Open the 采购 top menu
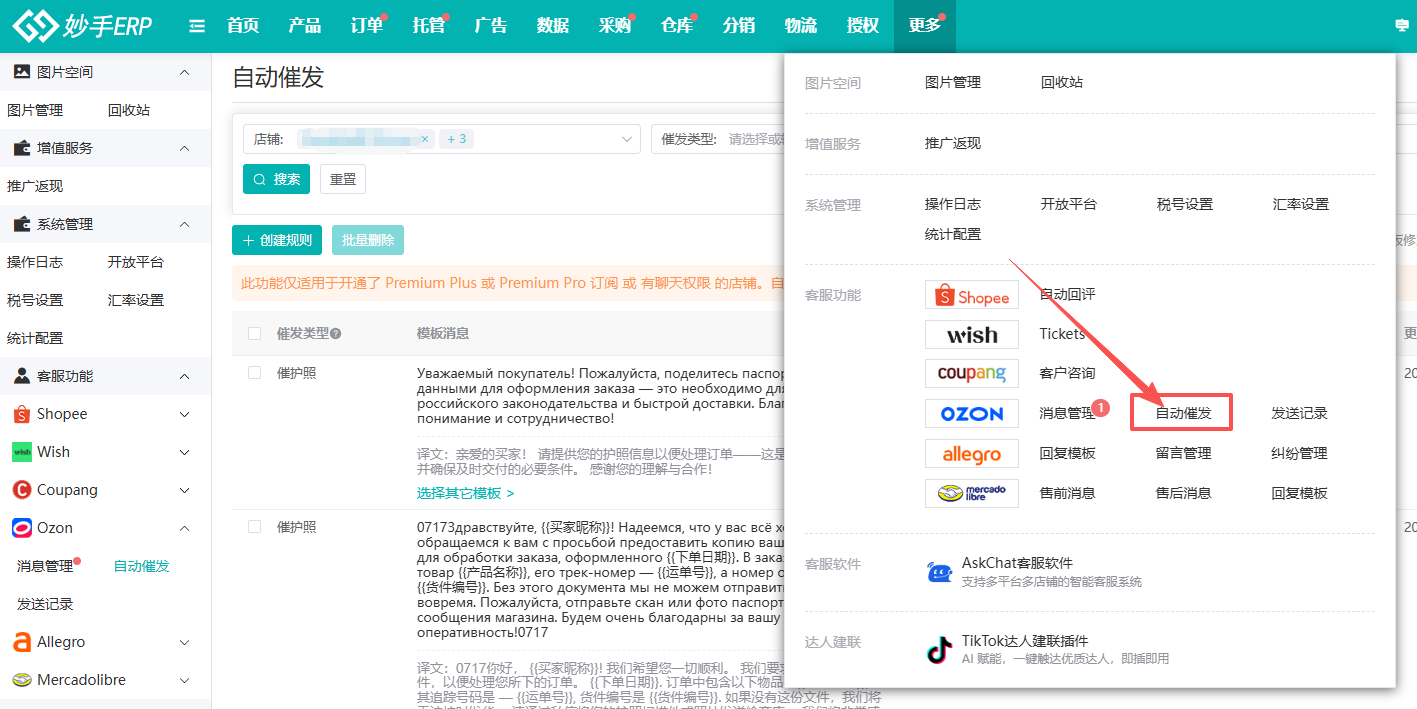The image size is (1417, 709). coord(615,26)
